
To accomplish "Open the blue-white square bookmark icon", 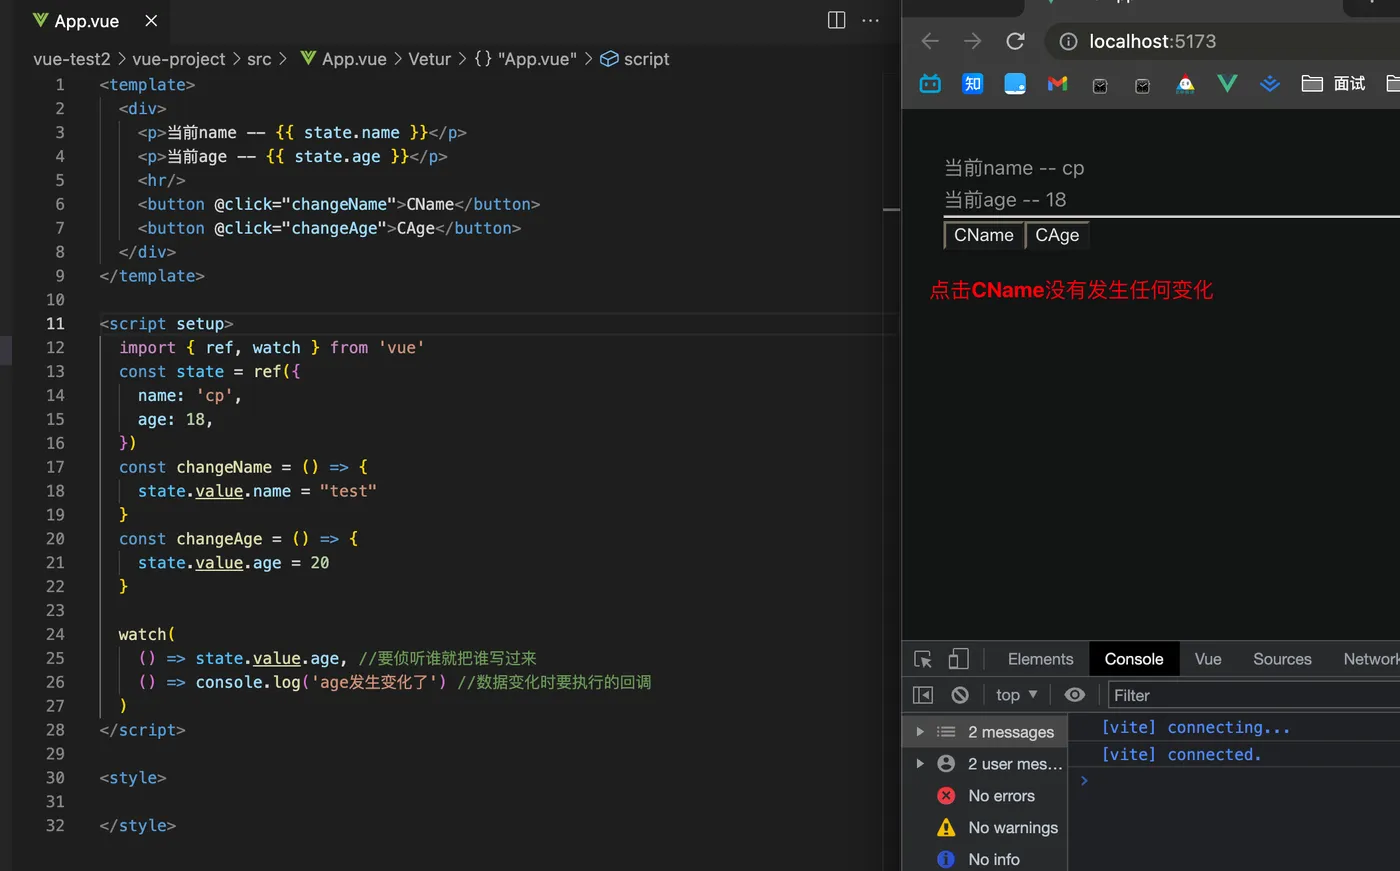I will (1015, 84).
